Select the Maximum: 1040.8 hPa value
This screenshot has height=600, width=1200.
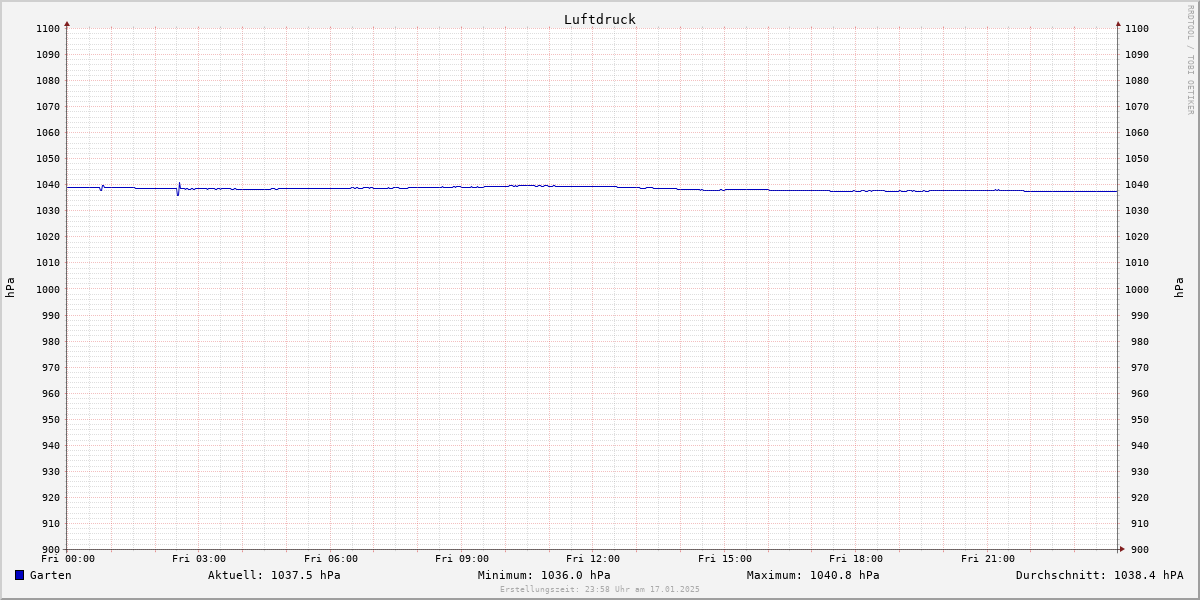point(813,575)
